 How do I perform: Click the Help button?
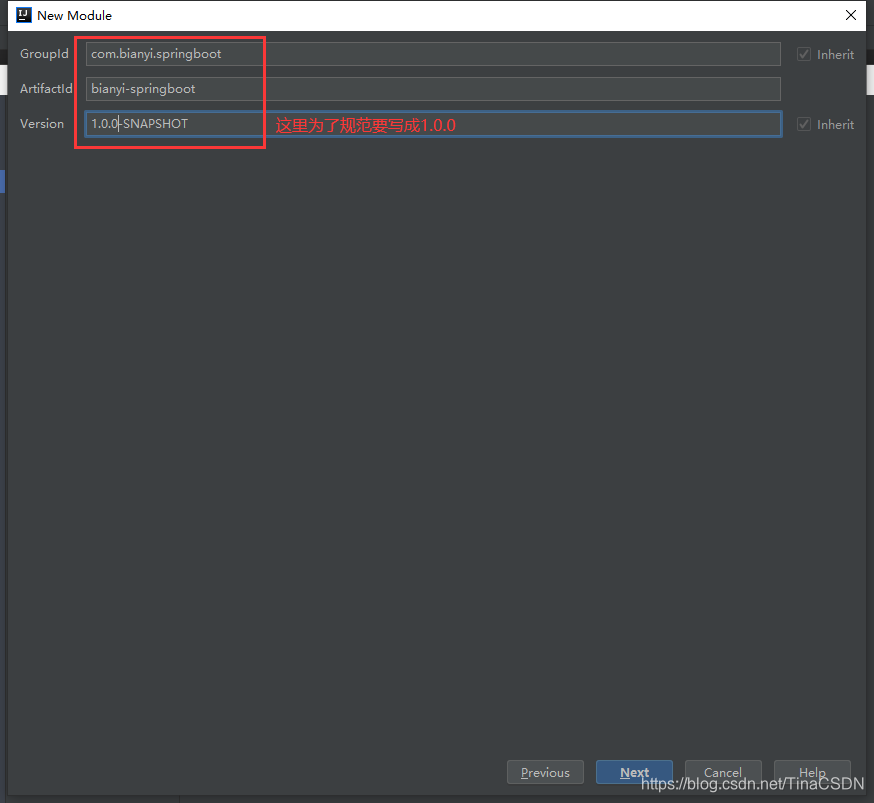pos(812,772)
